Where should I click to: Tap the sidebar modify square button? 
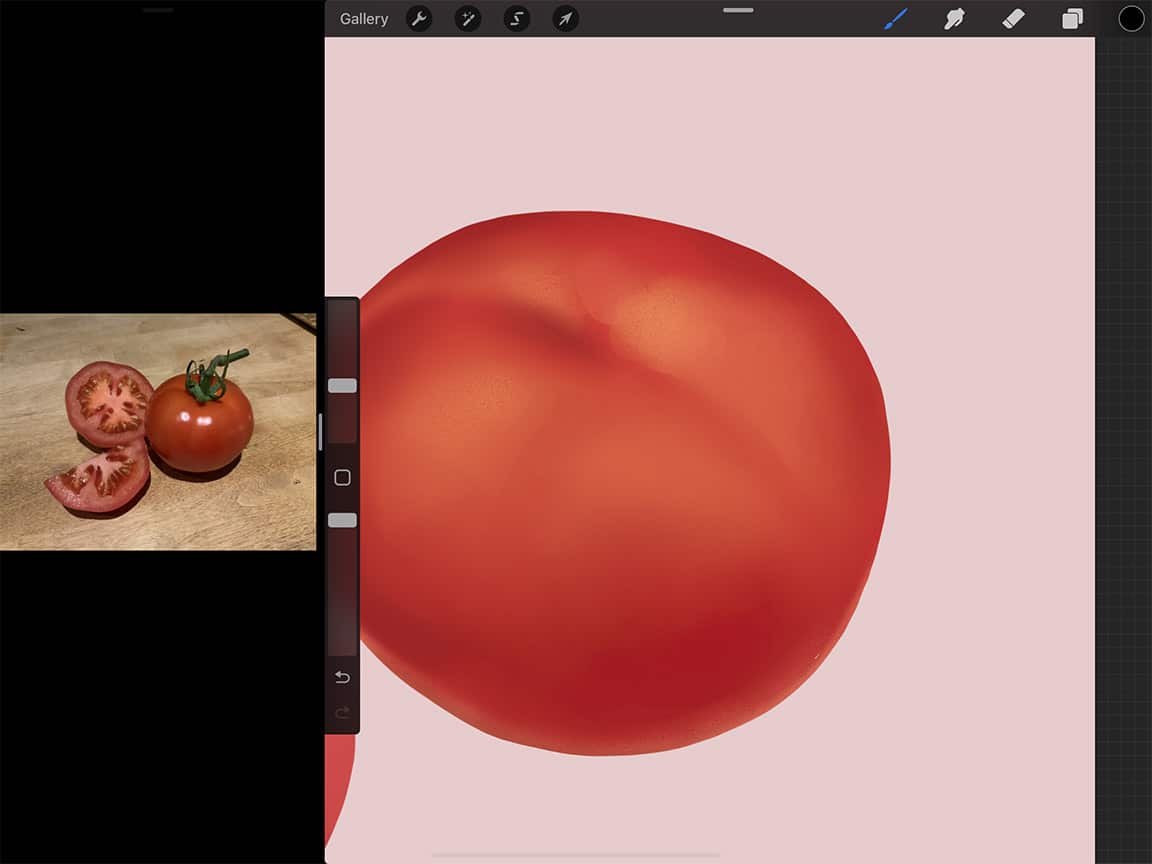341,477
